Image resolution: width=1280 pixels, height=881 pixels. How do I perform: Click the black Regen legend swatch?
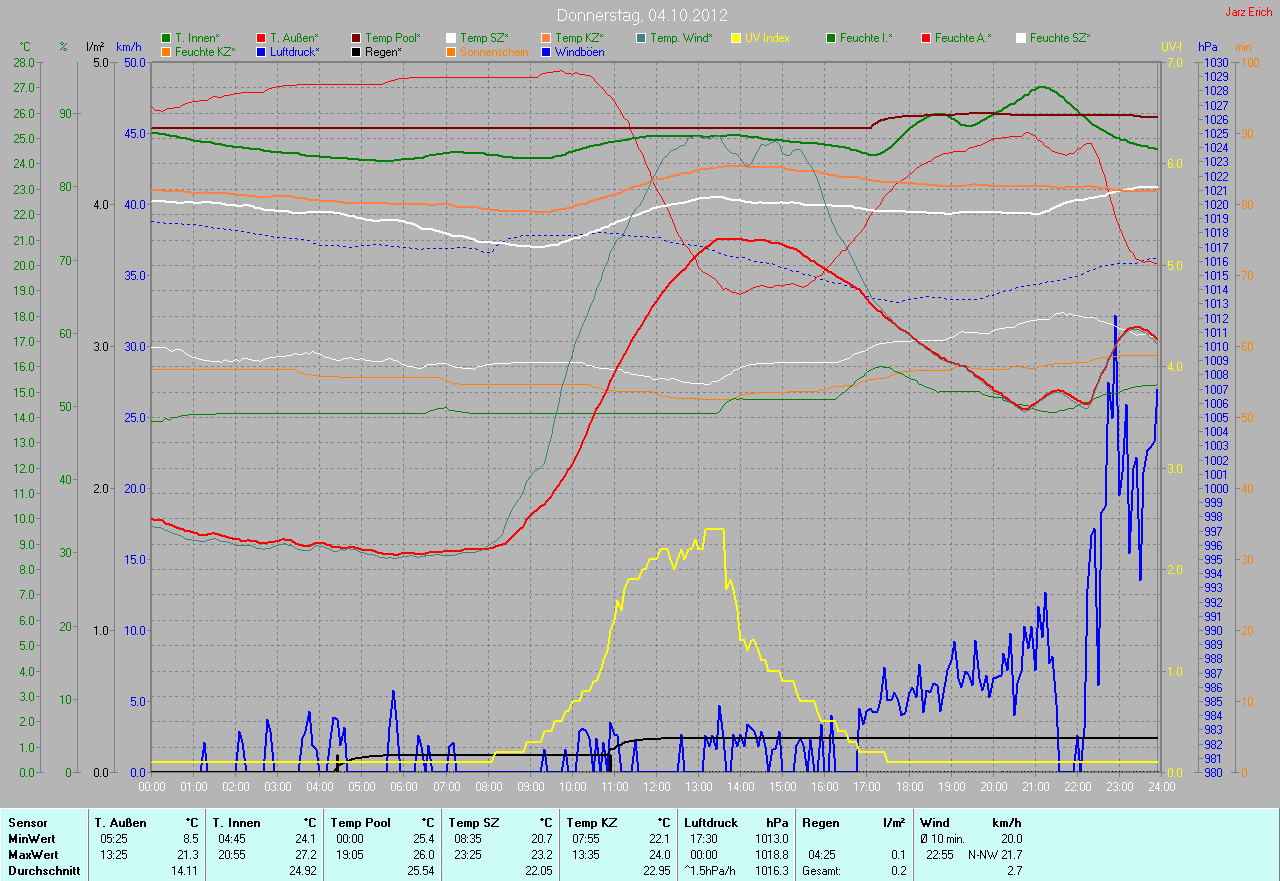tap(356, 51)
